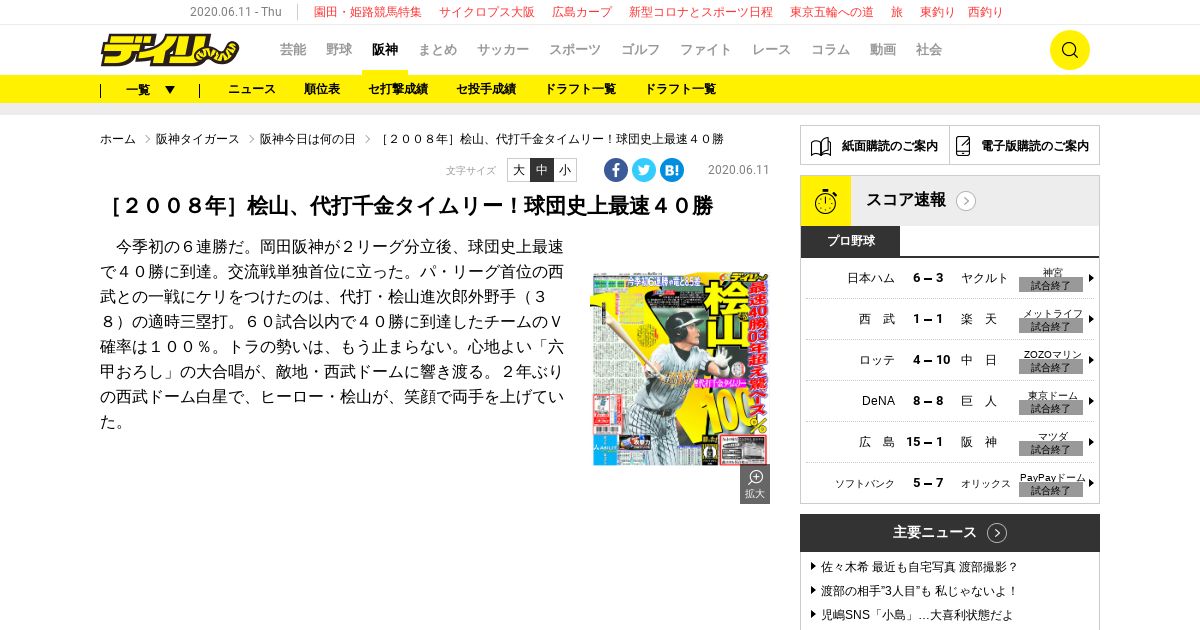Image resolution: width=1200 pixels, height=630 pixels.
Task: Open 日本ハム vs ヤクルト game details arrow
Action: pyautogui.click(x=1091, y=278)
